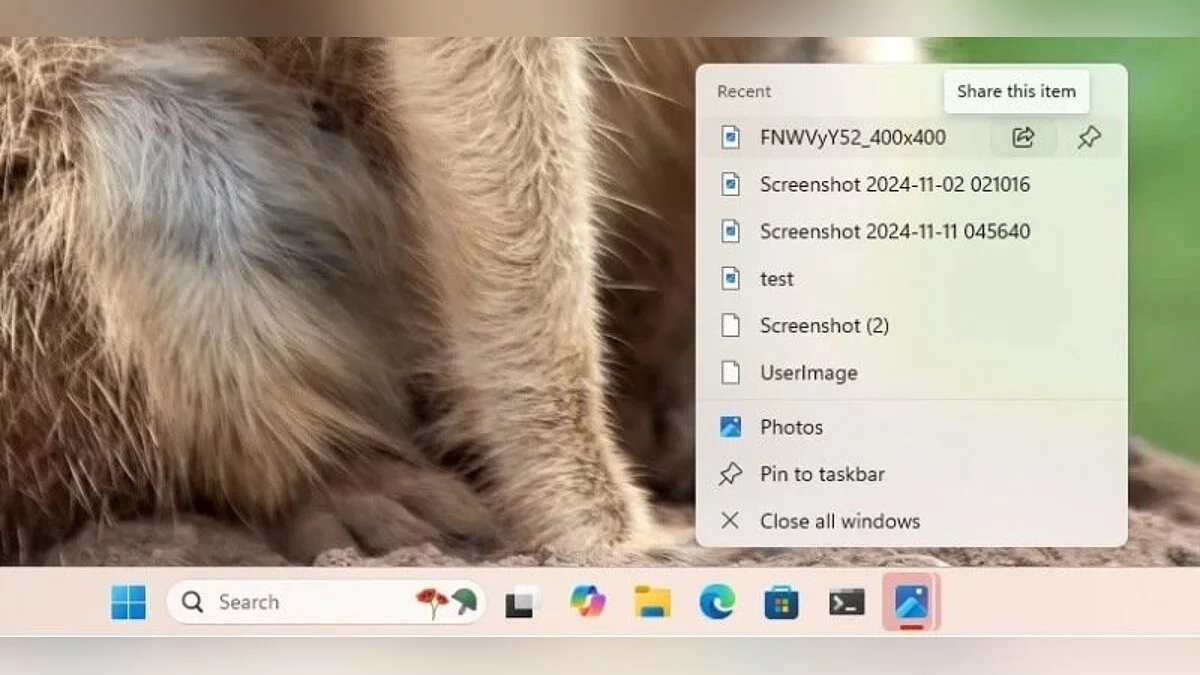
Task: Open Task View from the taskbar
Action: [523, 602]
